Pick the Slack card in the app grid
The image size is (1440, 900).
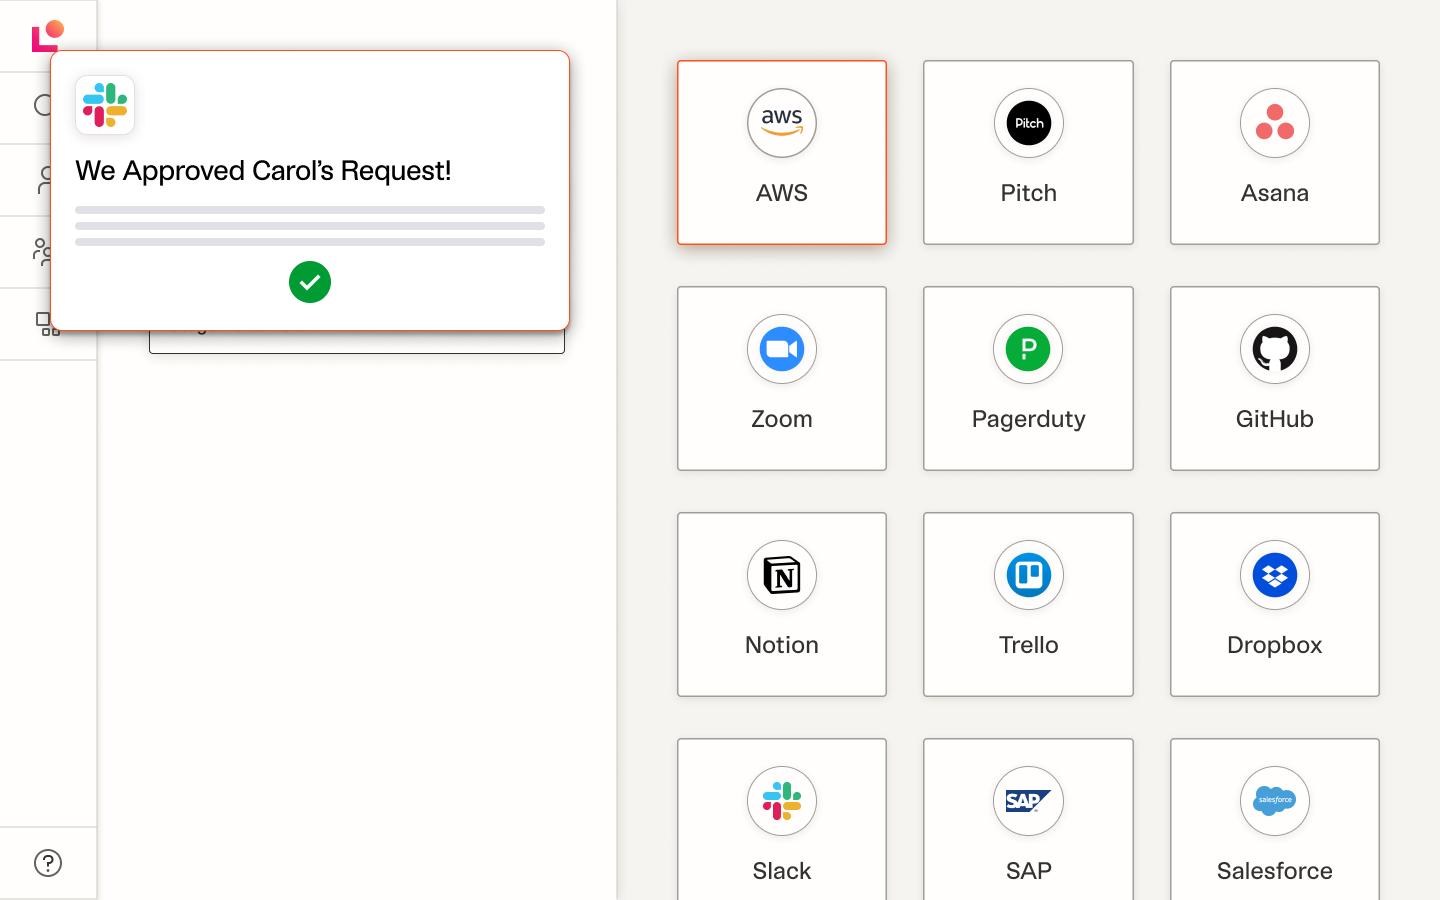coord(782,819)
